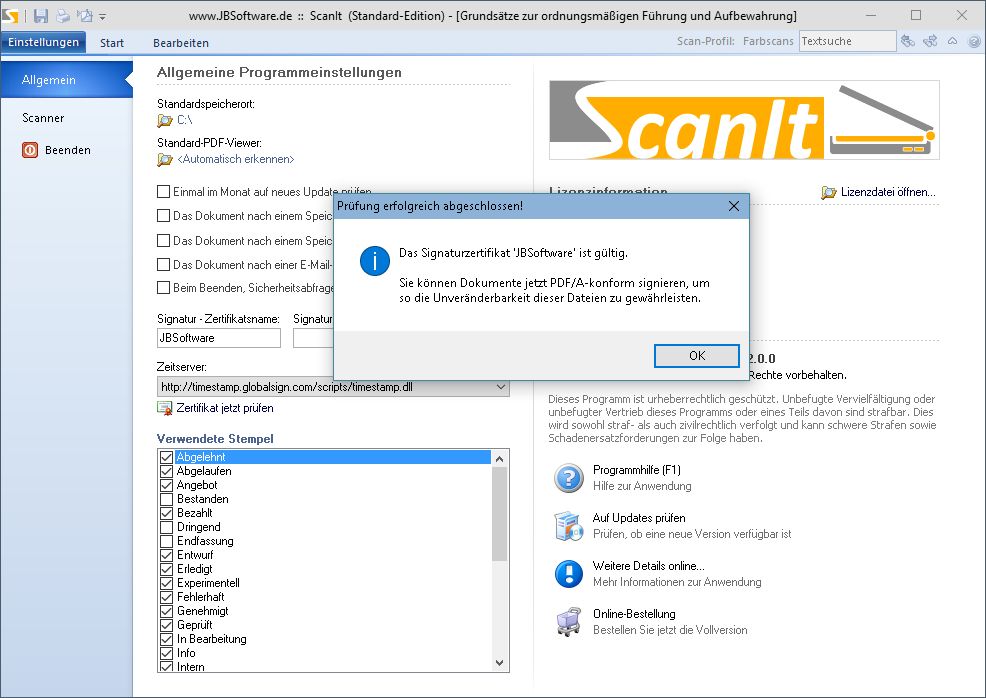Check the Bestanden stamp checkbox
The image size is (986, 698).
(x=167, y=499)
